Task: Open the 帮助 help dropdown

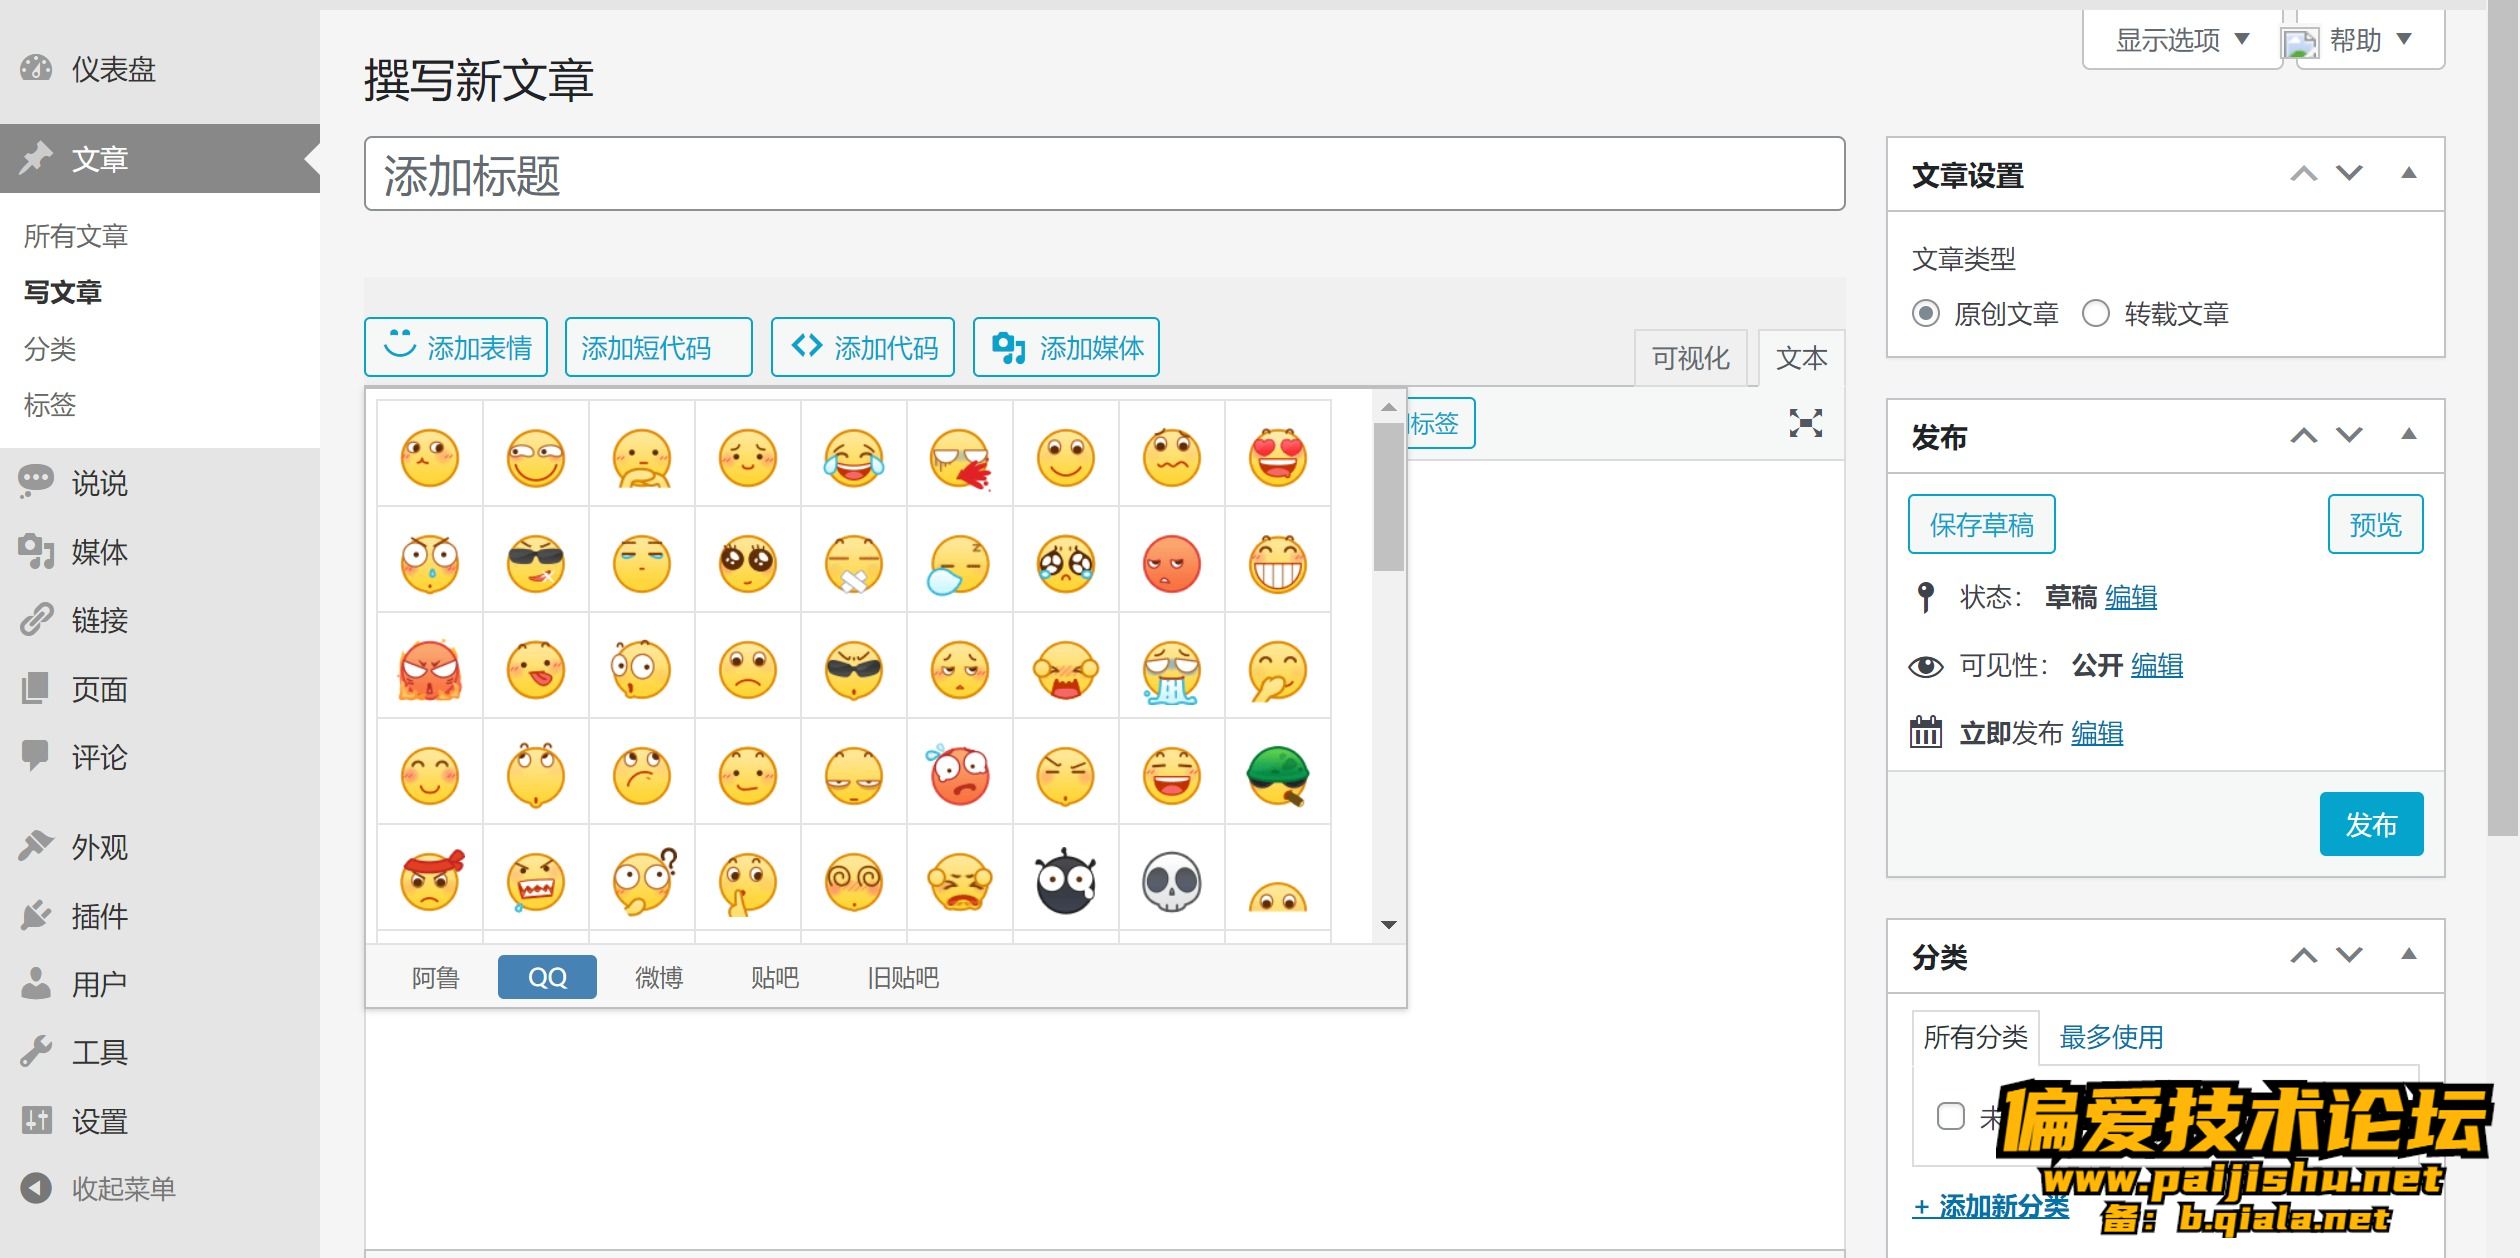Action: click(x=2370, y=40)
